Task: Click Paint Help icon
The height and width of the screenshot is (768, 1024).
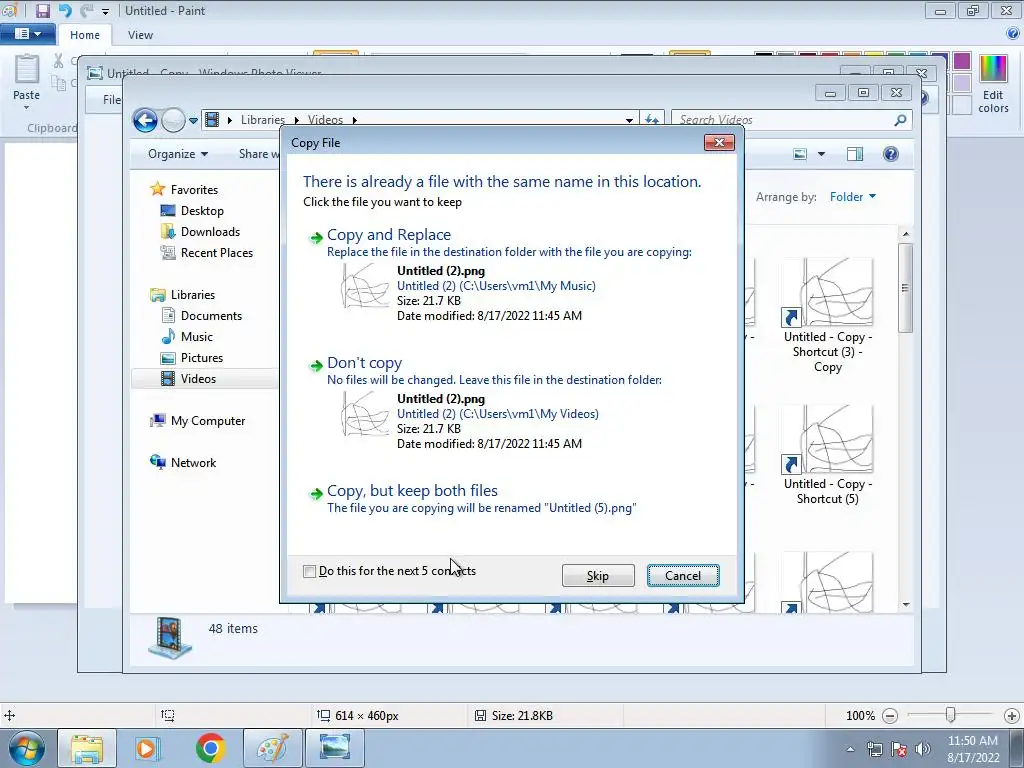Action: pos(1013,34)
